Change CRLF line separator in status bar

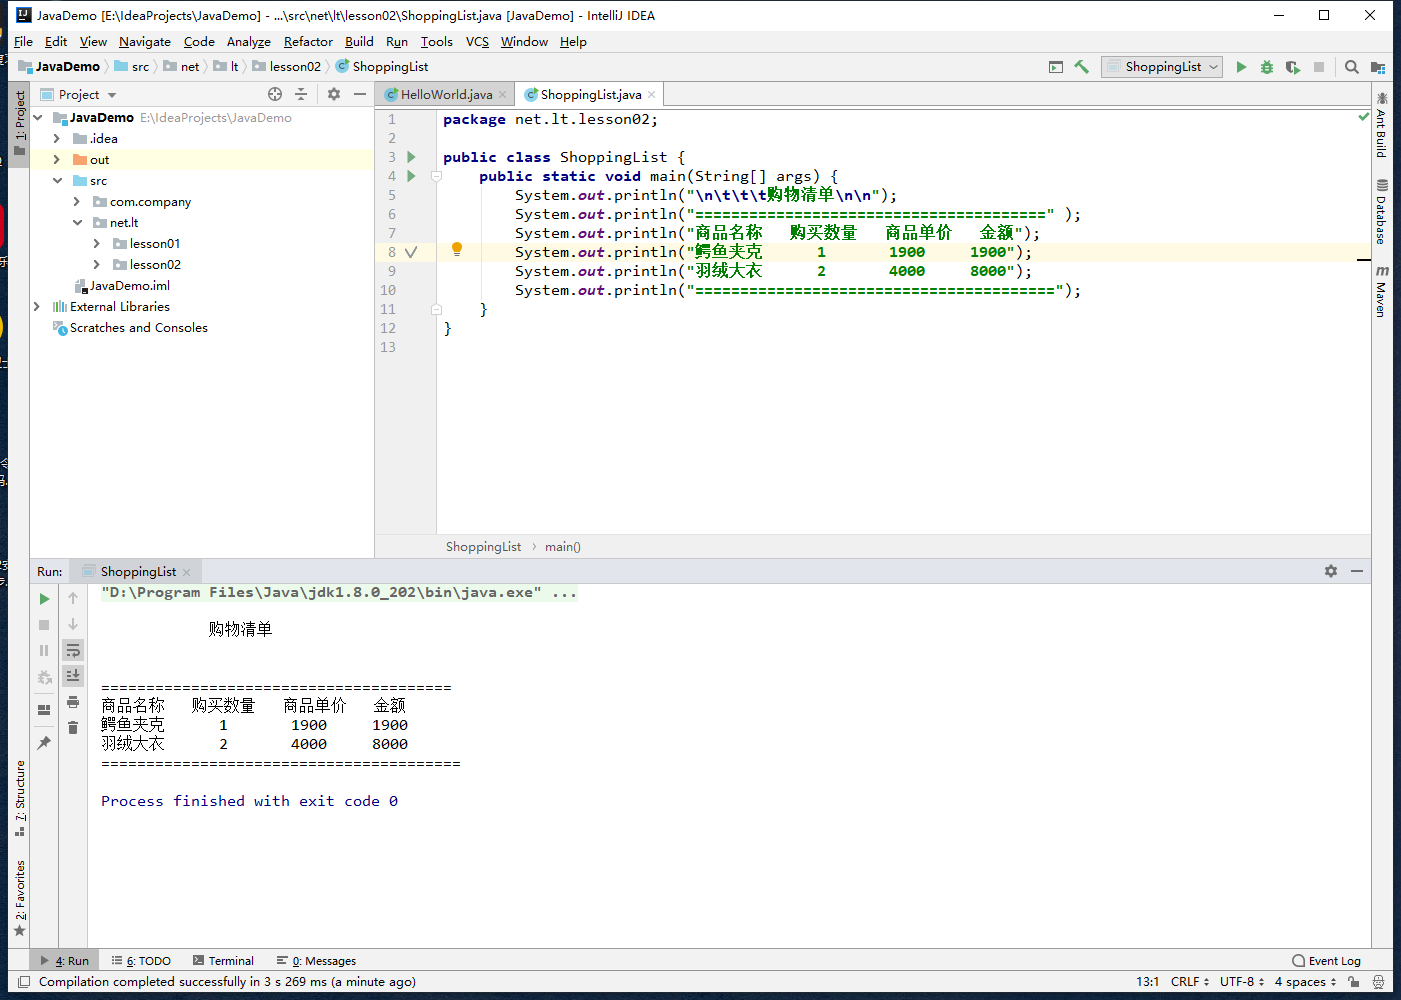coord(1190,982)
